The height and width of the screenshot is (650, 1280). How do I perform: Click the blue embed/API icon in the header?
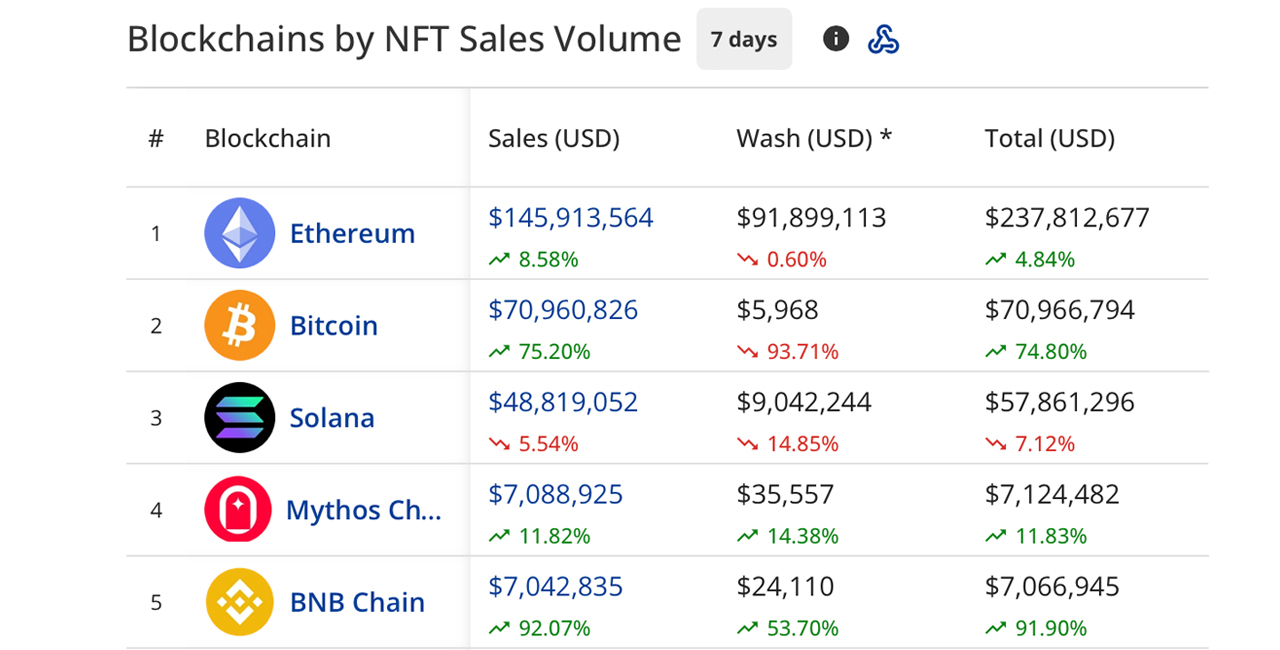tap(883, 38)
